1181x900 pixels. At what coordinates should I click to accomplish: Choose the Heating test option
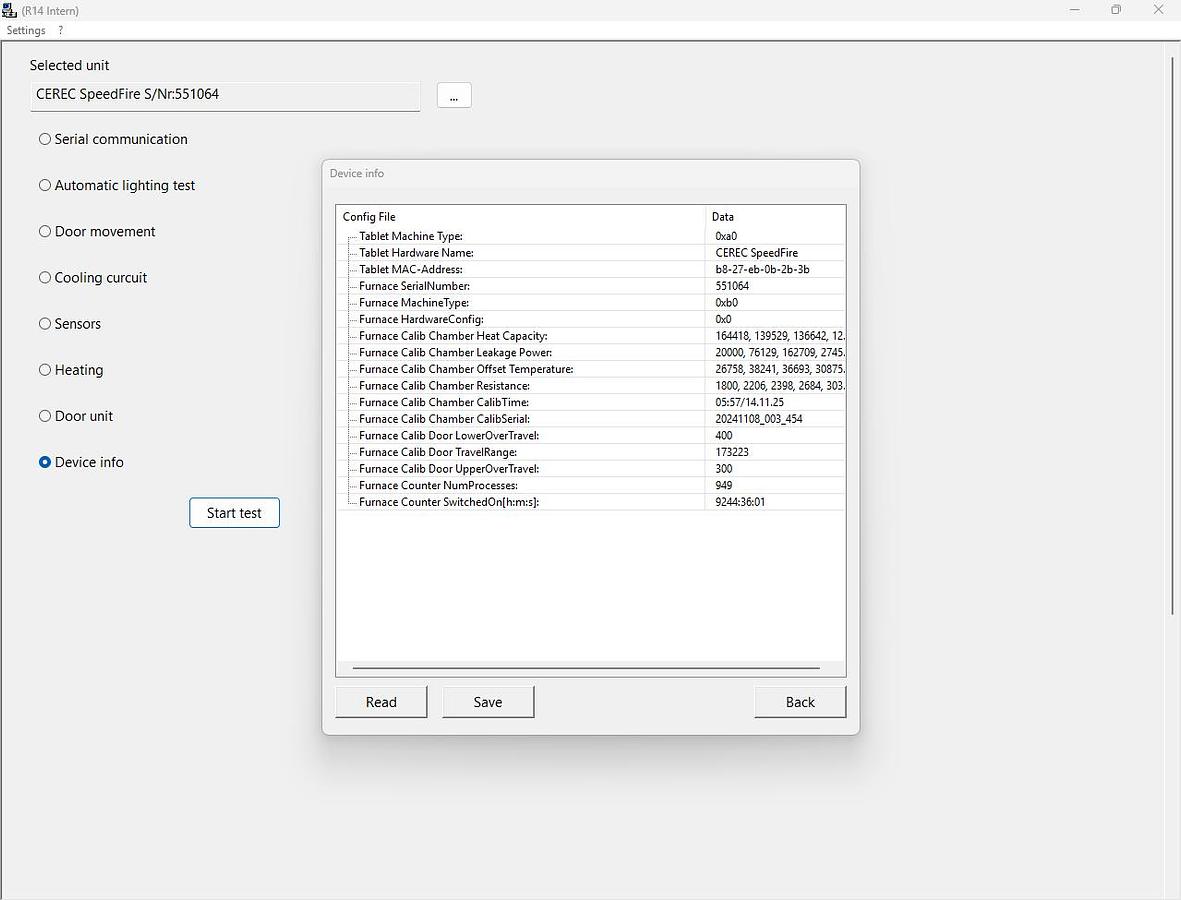pos(45,369)
